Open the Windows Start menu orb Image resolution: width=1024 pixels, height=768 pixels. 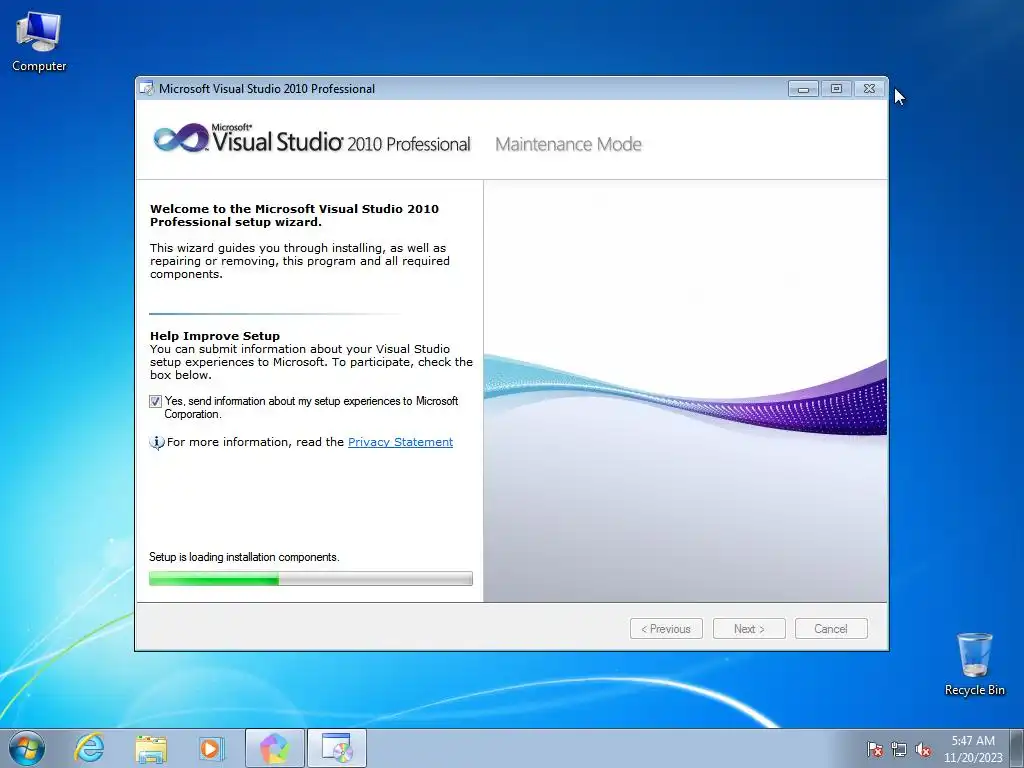coord(27,748)
